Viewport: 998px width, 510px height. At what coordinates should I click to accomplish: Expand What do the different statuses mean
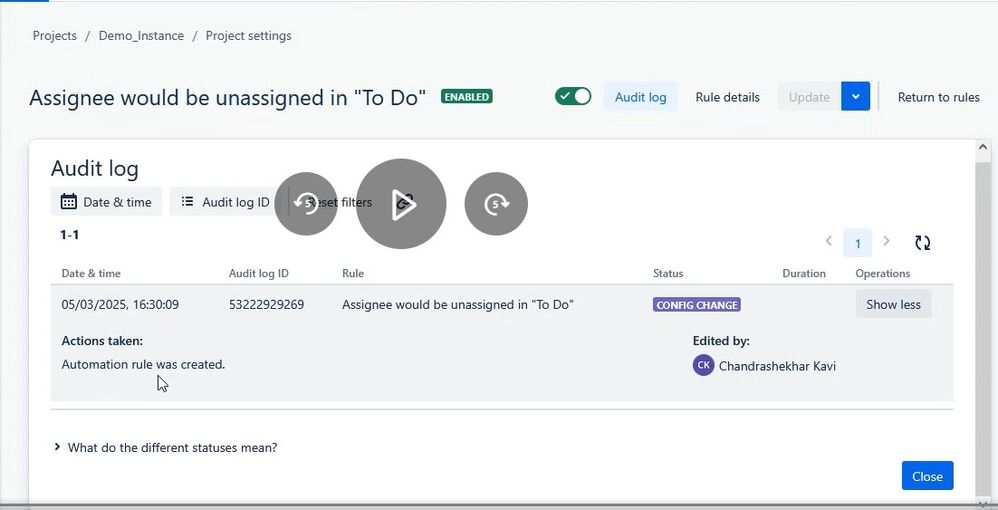(165, 448)
